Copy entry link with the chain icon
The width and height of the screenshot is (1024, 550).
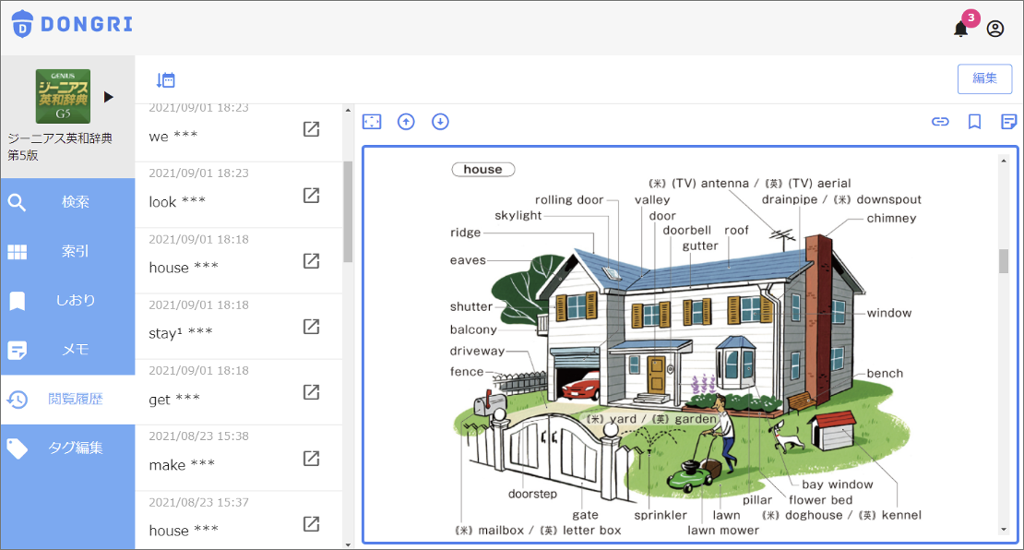click(940, 121)
